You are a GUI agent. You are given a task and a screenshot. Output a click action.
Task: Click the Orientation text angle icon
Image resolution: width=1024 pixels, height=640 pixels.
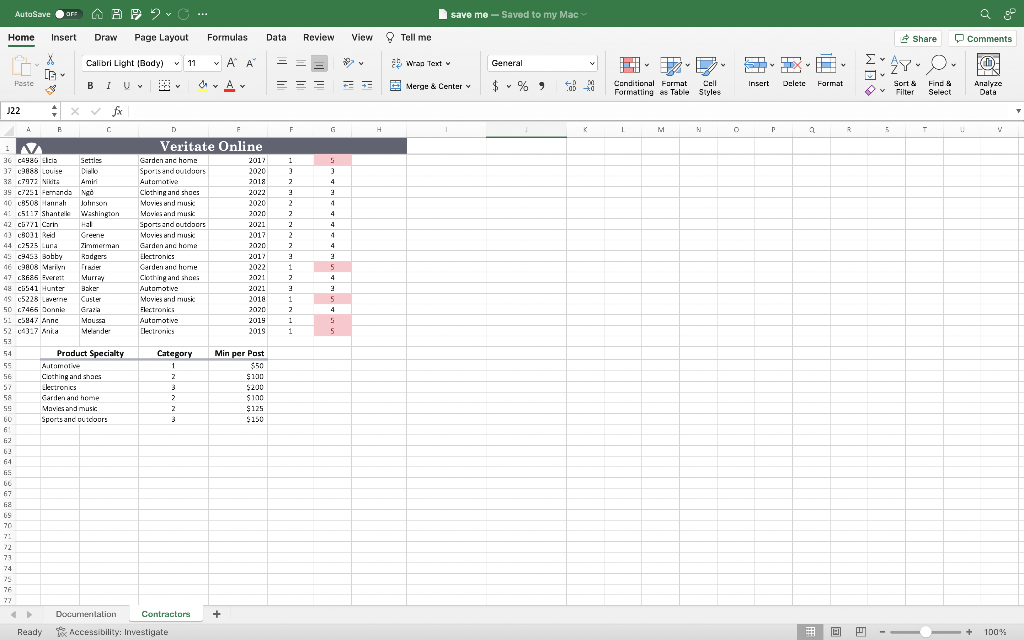tap(349, 63)
